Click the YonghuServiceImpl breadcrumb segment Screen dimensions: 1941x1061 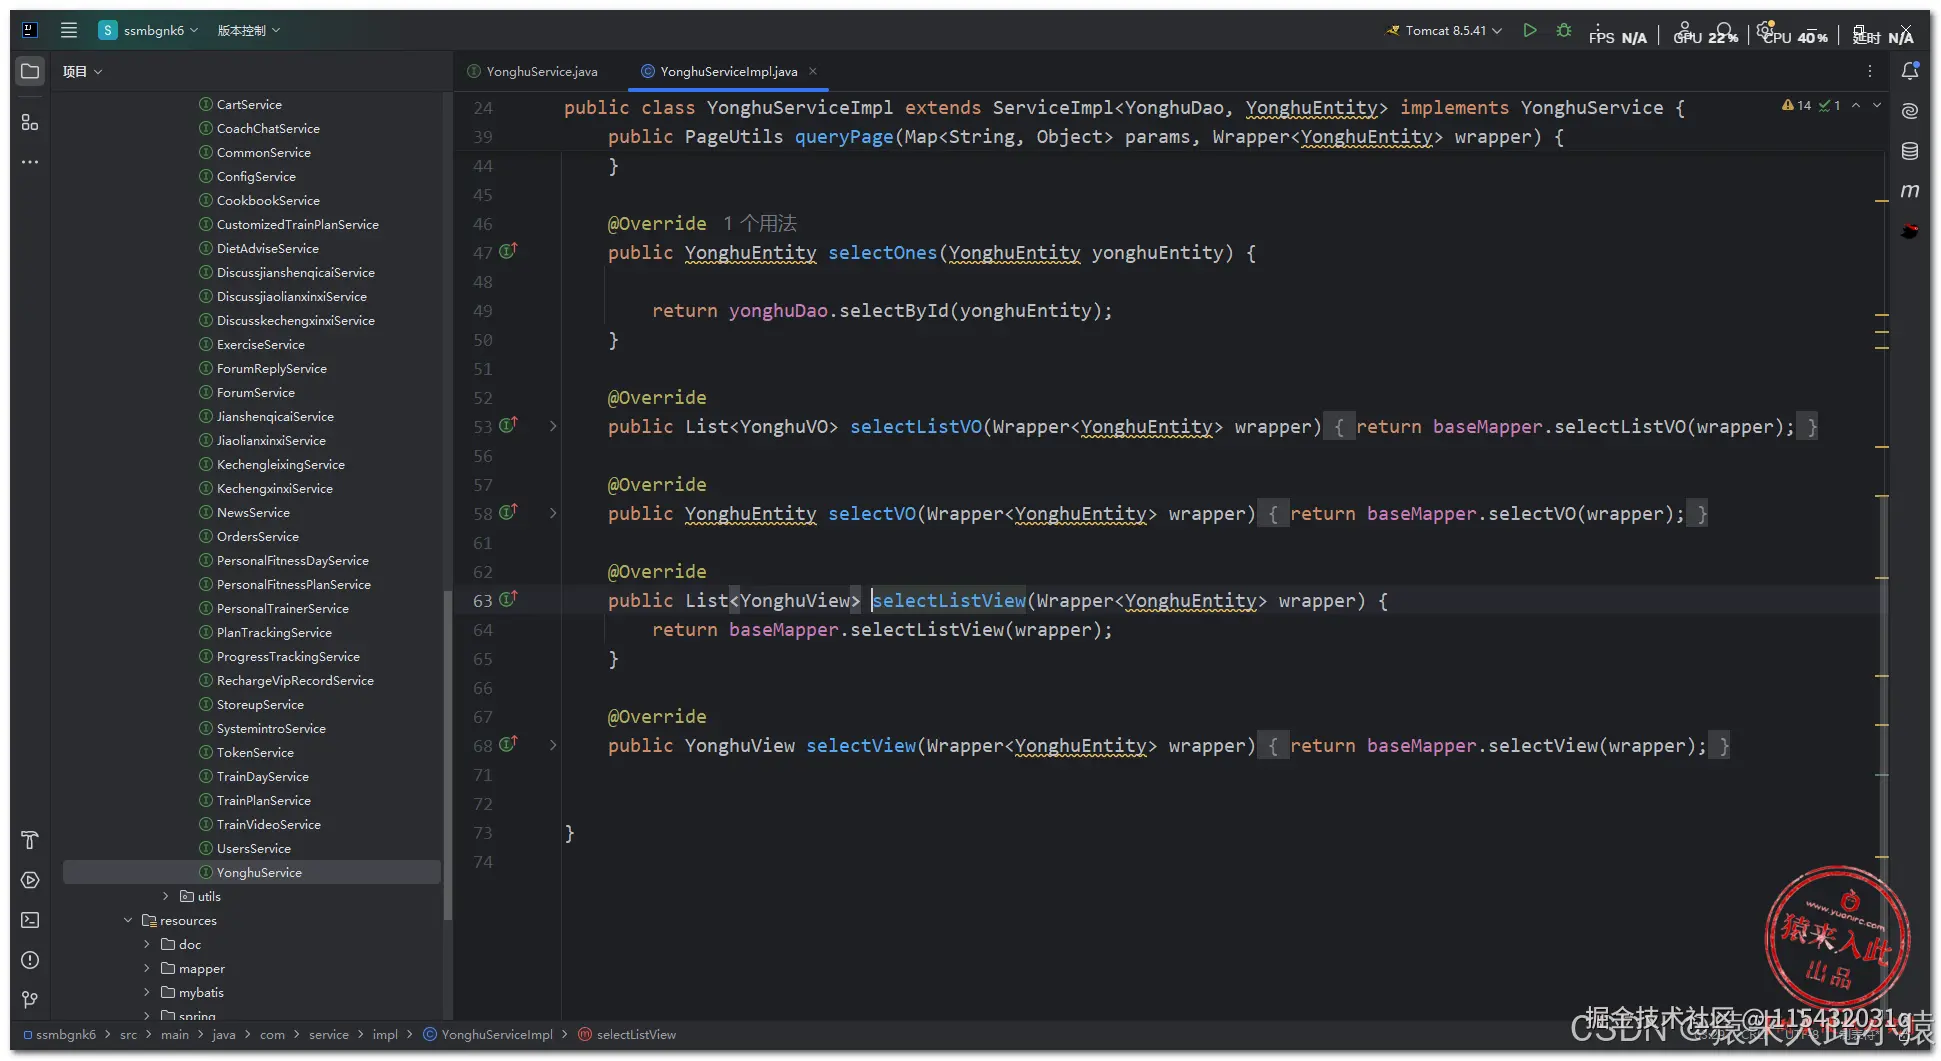pos(488,1034)
